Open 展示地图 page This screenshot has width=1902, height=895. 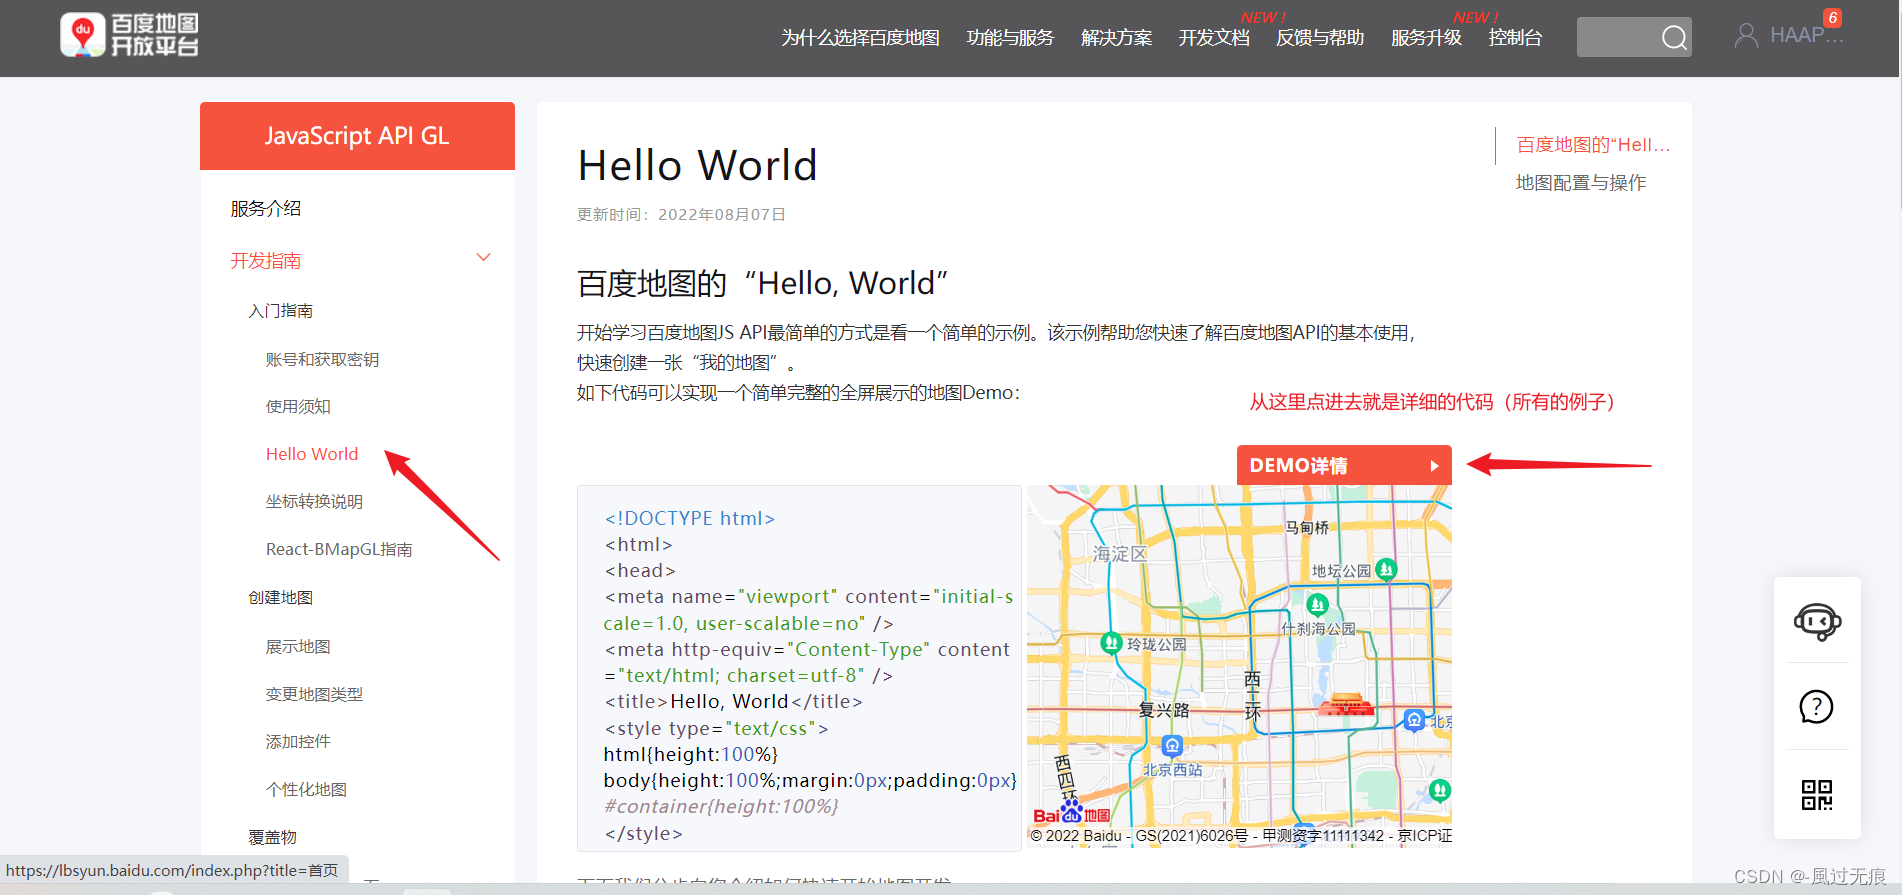point(298,647)
